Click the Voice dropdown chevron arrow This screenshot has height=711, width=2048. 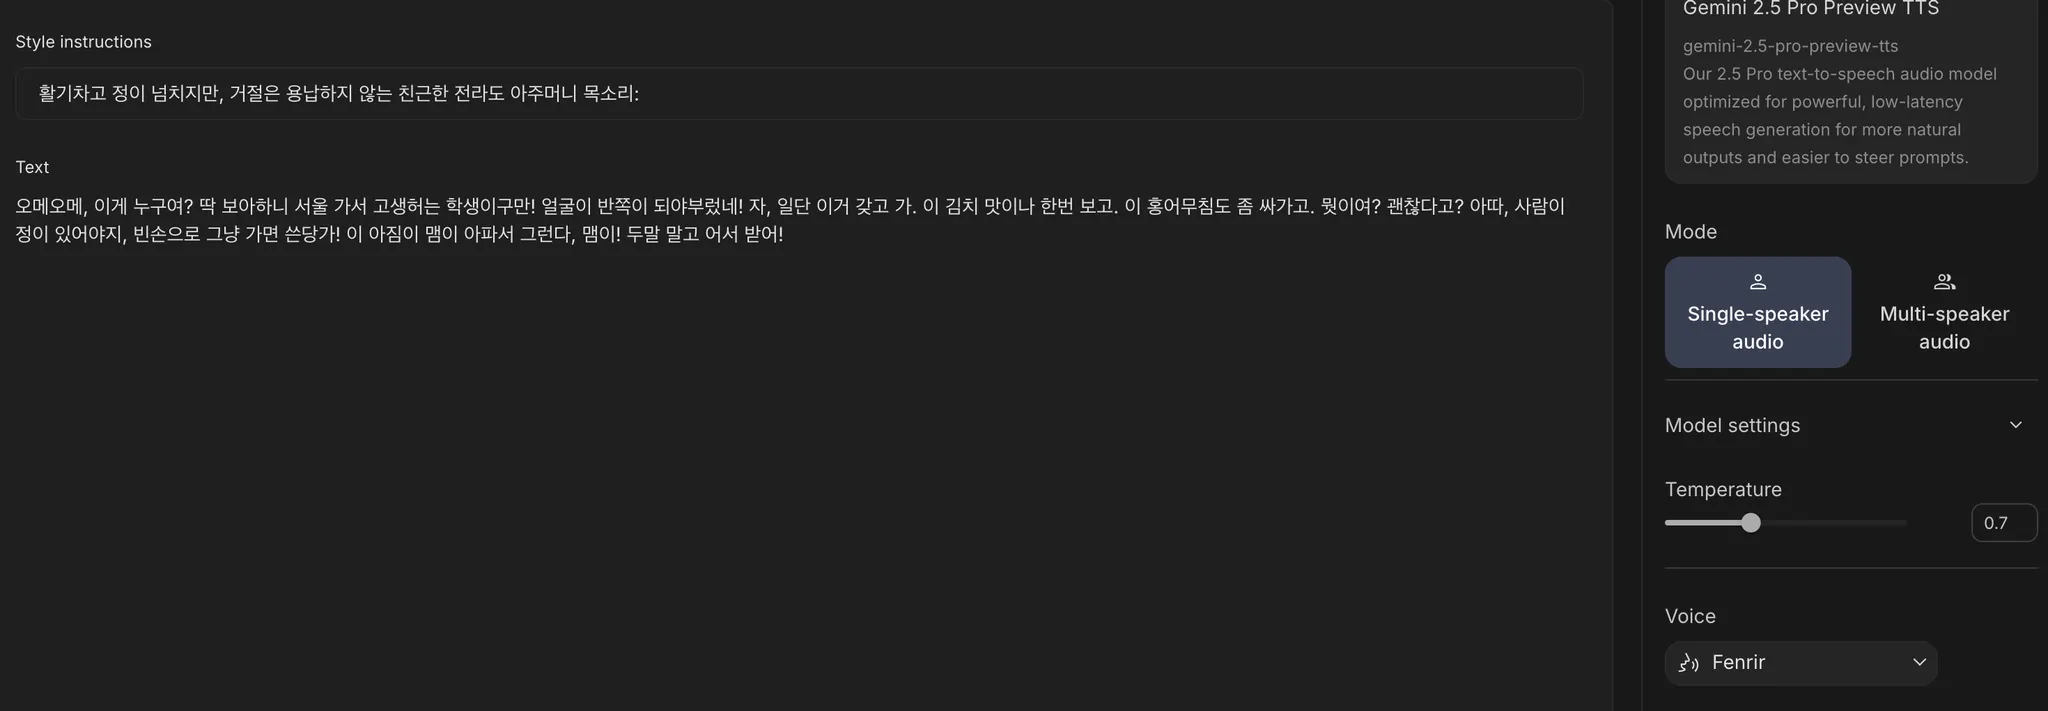pos(1918,662)
